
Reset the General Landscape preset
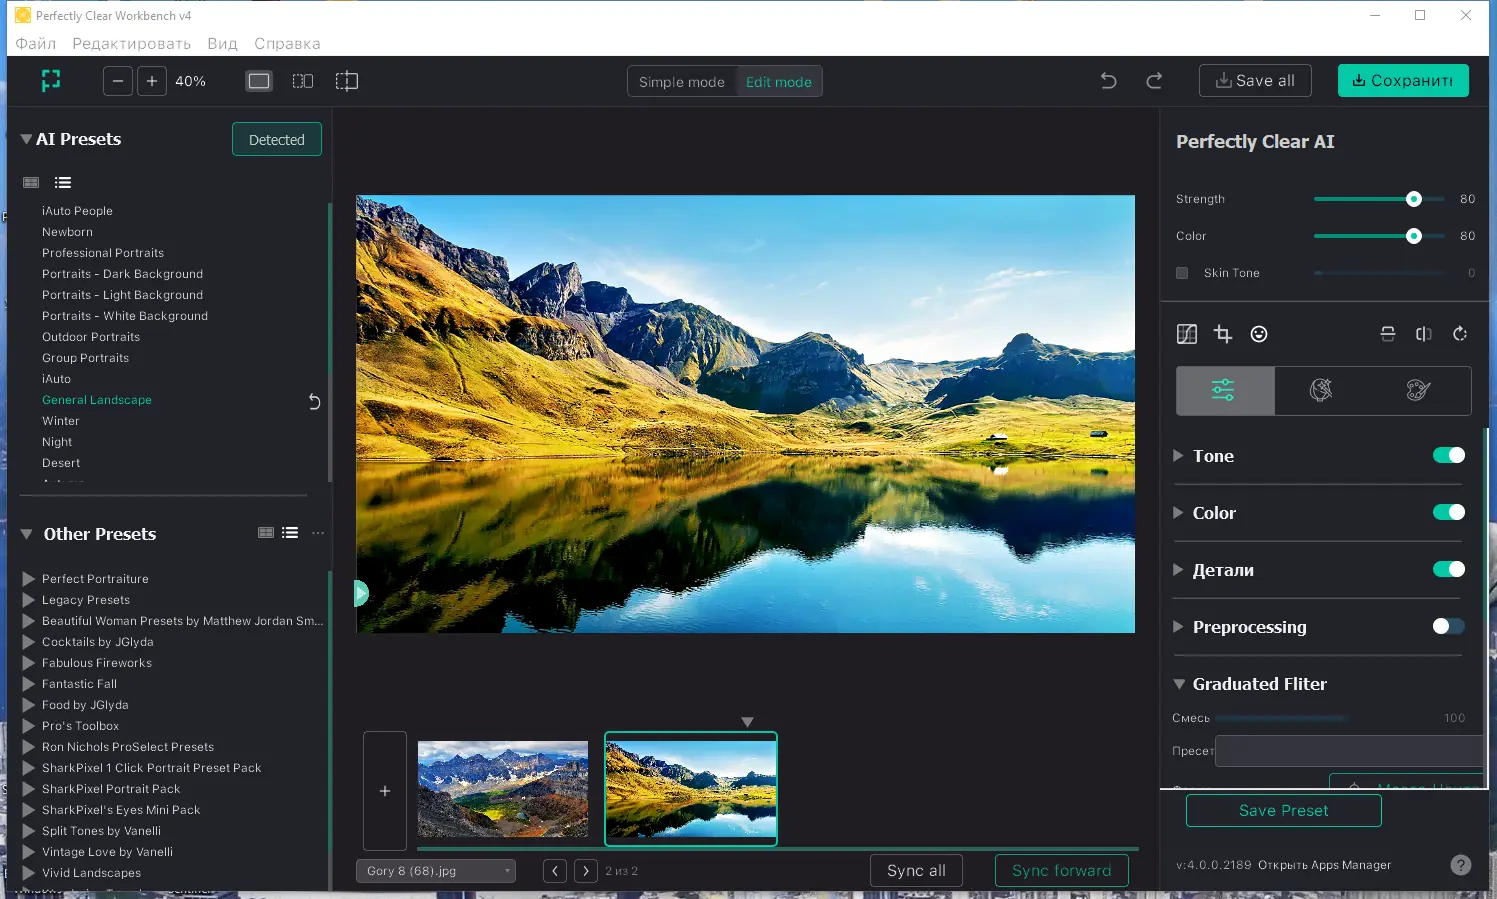314,401
